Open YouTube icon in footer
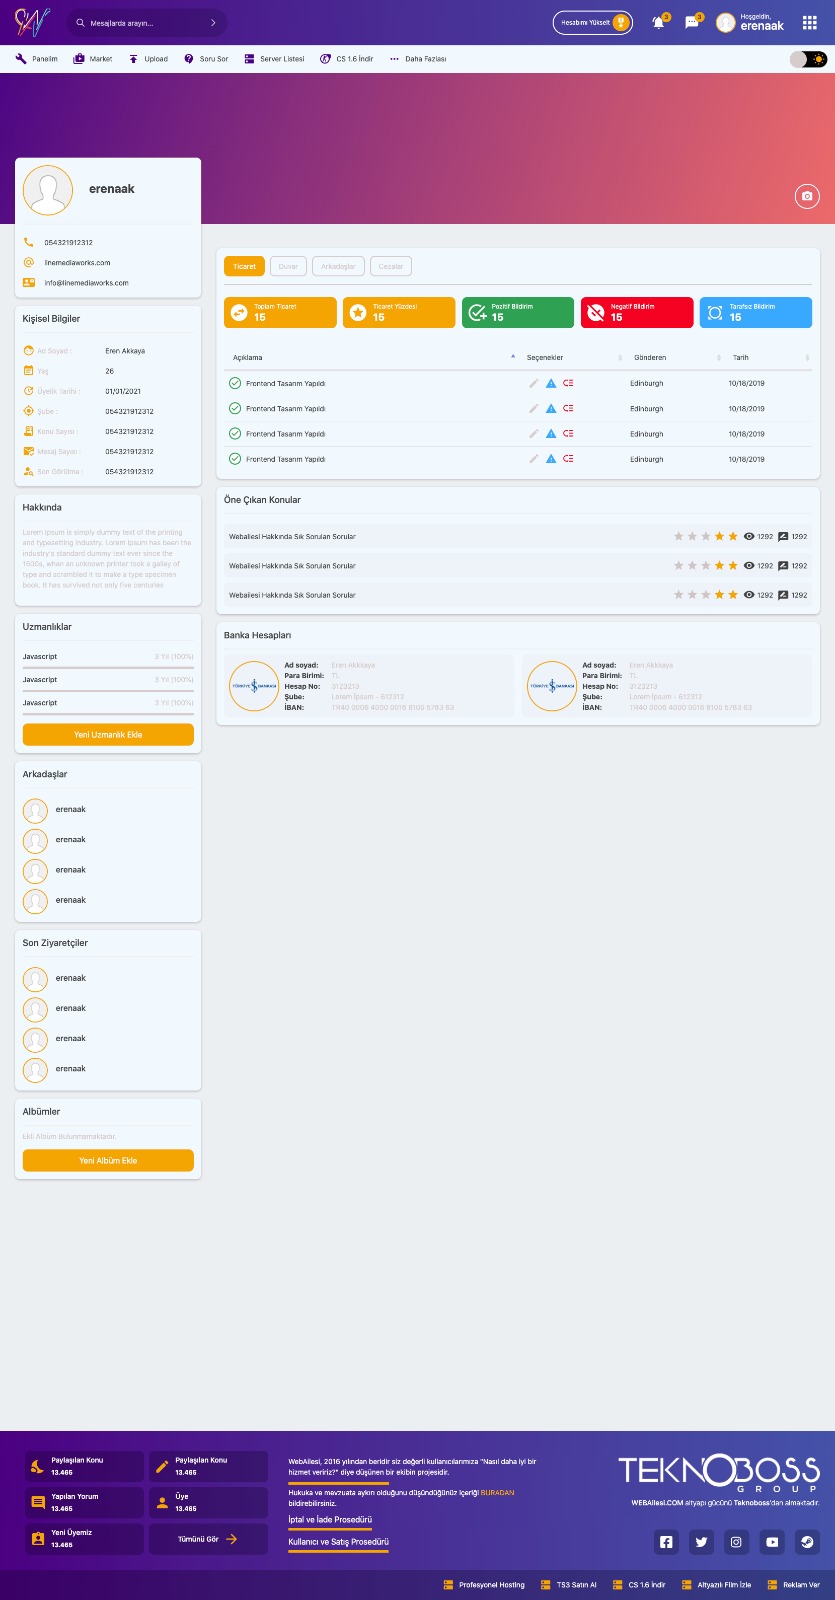 click(x=772, y=1542)
